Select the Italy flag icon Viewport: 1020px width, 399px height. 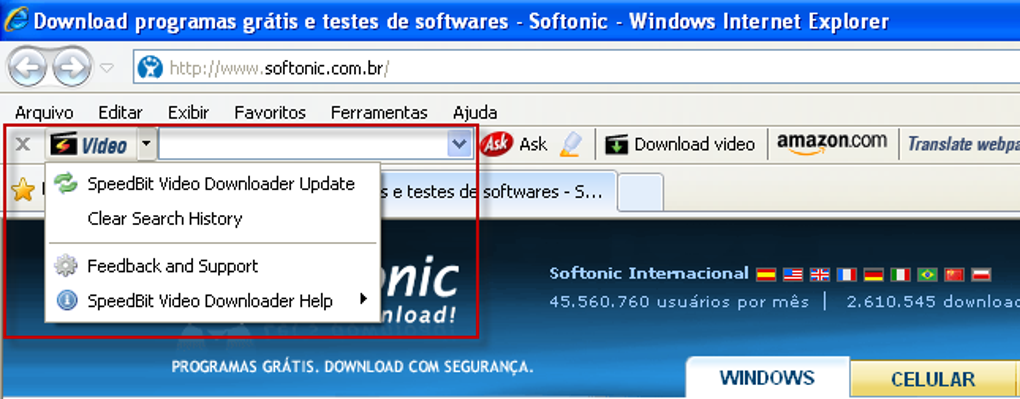900,274
